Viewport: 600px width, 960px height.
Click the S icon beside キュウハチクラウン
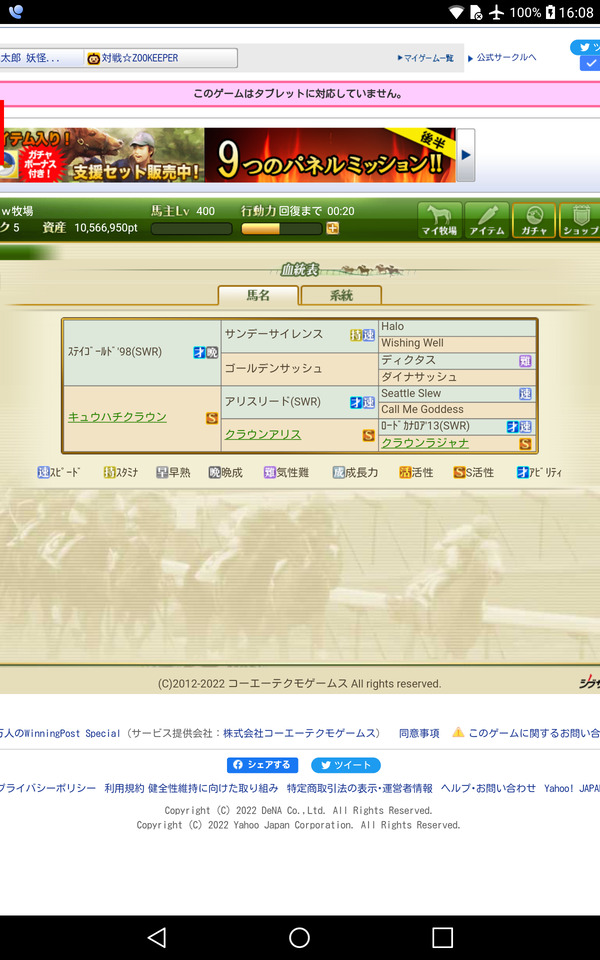pos(212,418)
